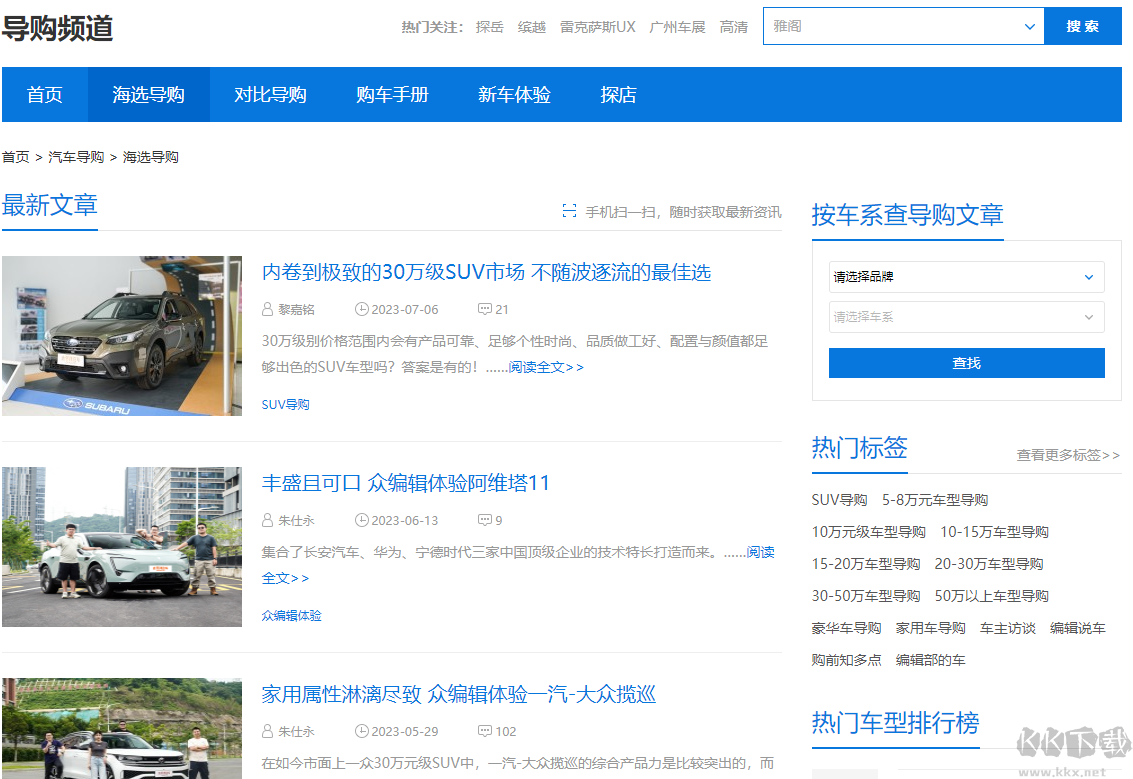The height and width of the screenshot is (779, 1133).
Task: Select the 15-20万车型导购 tag
Action: click(x=865, y=564)
